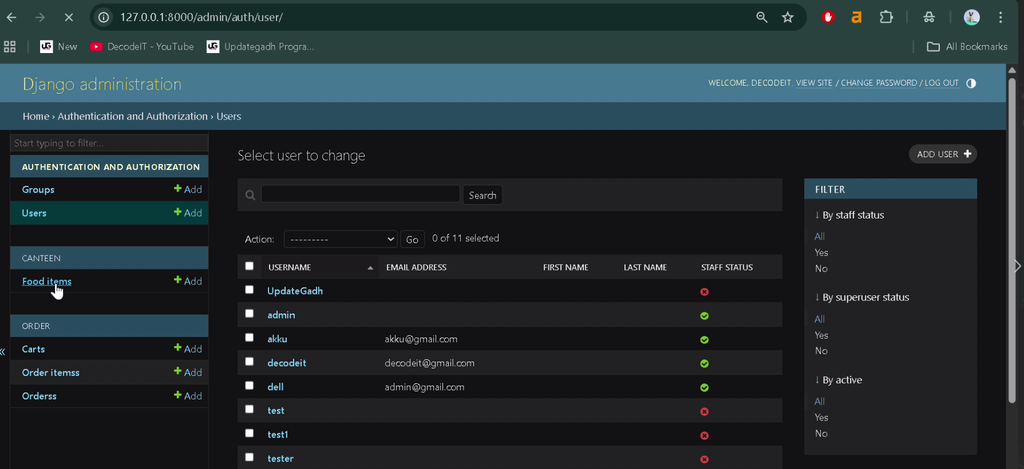The width and height of the screenshot is (1024, 469).
Task: Open the Action dropdown
Action: [x=340, y=239]
